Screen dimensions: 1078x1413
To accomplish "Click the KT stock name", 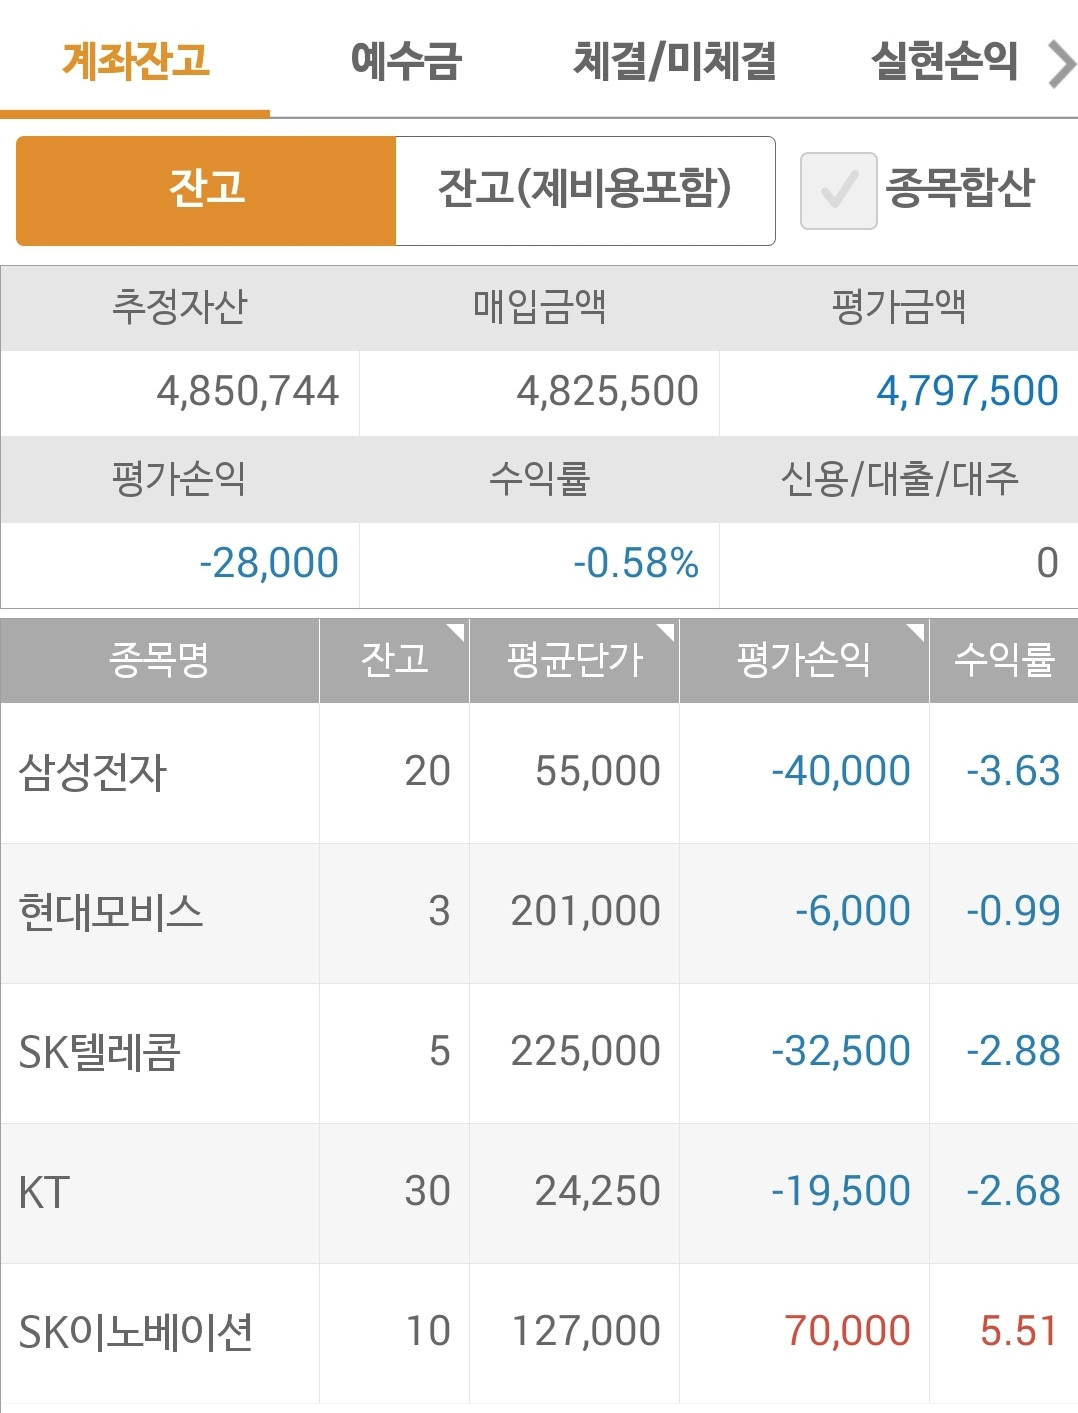I will [160, 1191].
